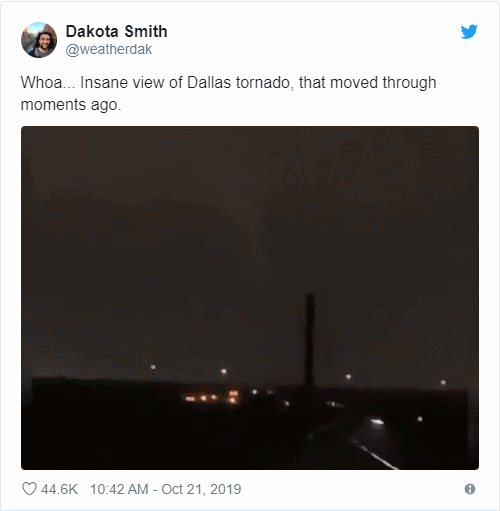Click the Dakota Smith display name
Viewport: 500px width, 511px height.
[117, 32]
